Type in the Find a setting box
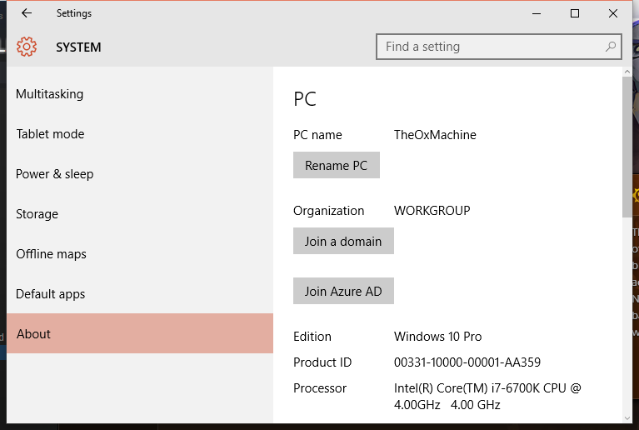Screen dimensions: 639x430 [490, 47]
